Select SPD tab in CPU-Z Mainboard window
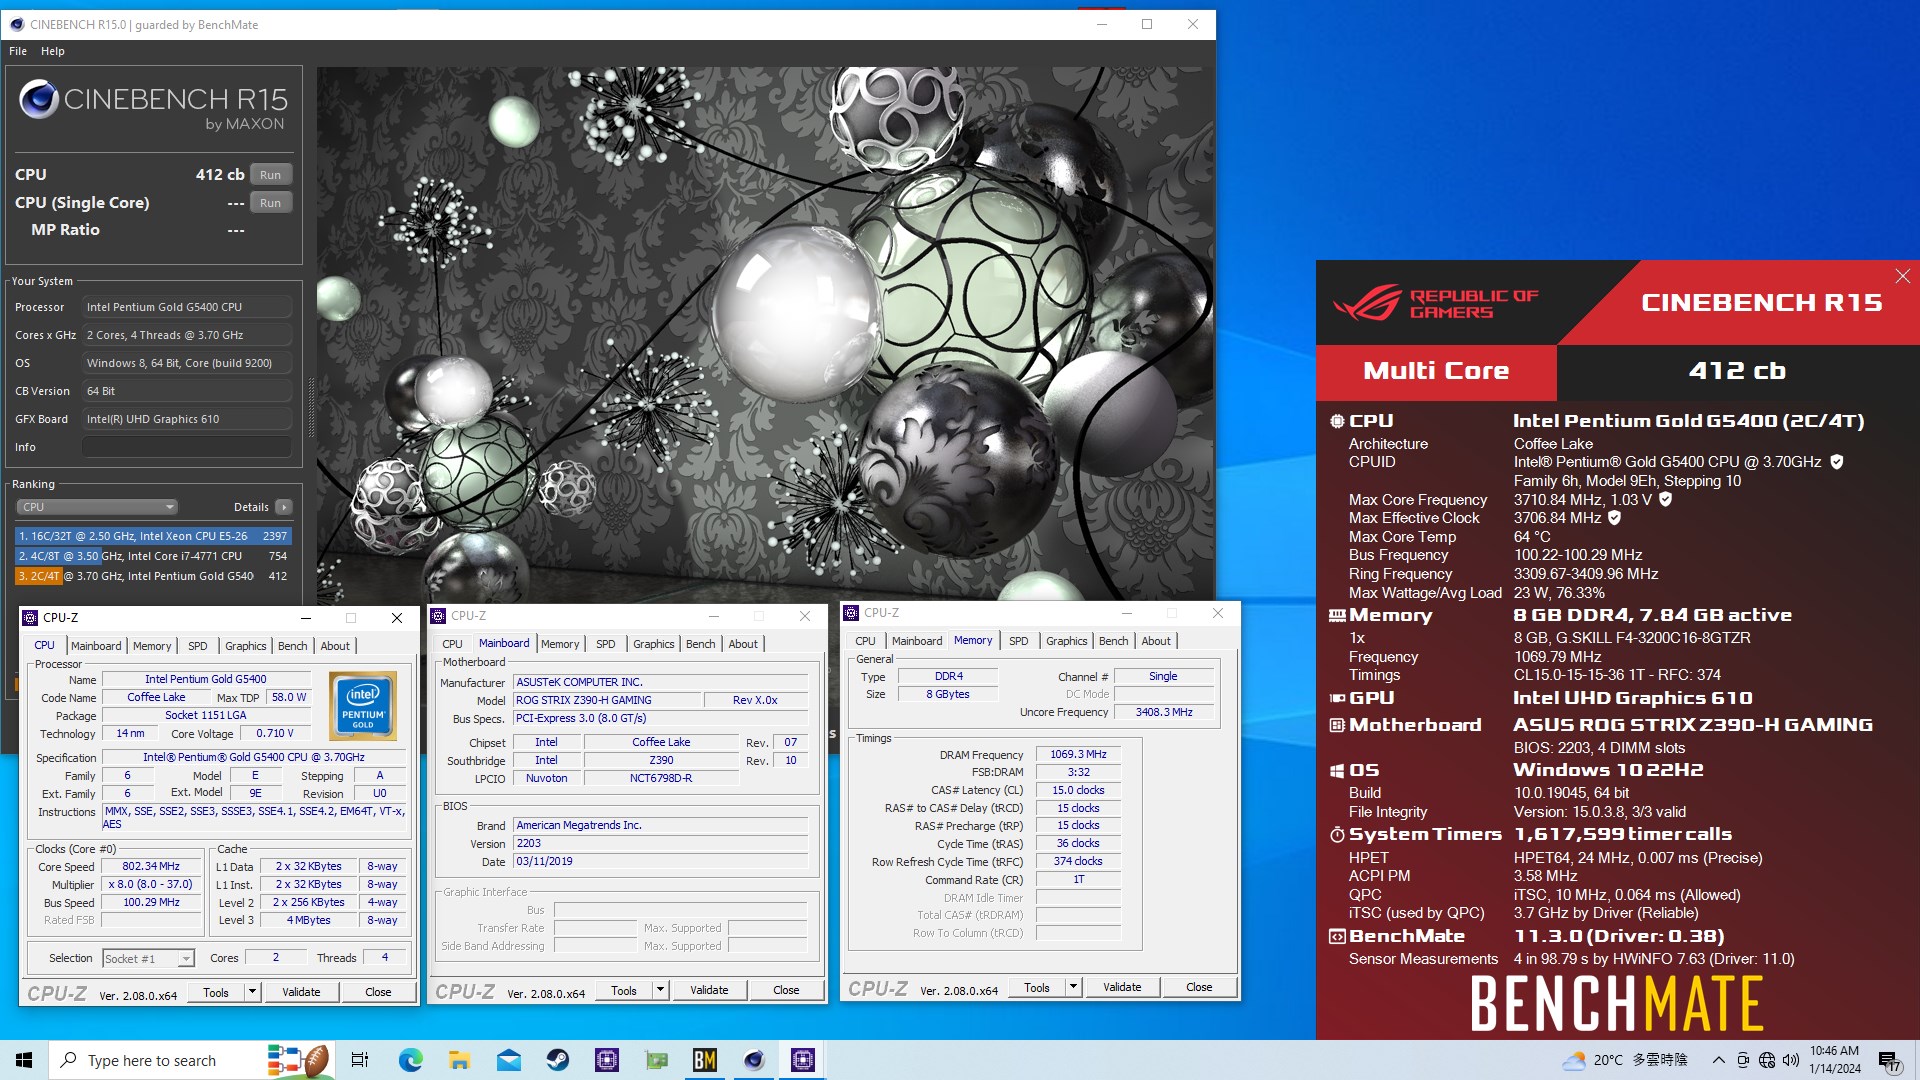This screenshot has height=1080, width=1920. [606, 644]
